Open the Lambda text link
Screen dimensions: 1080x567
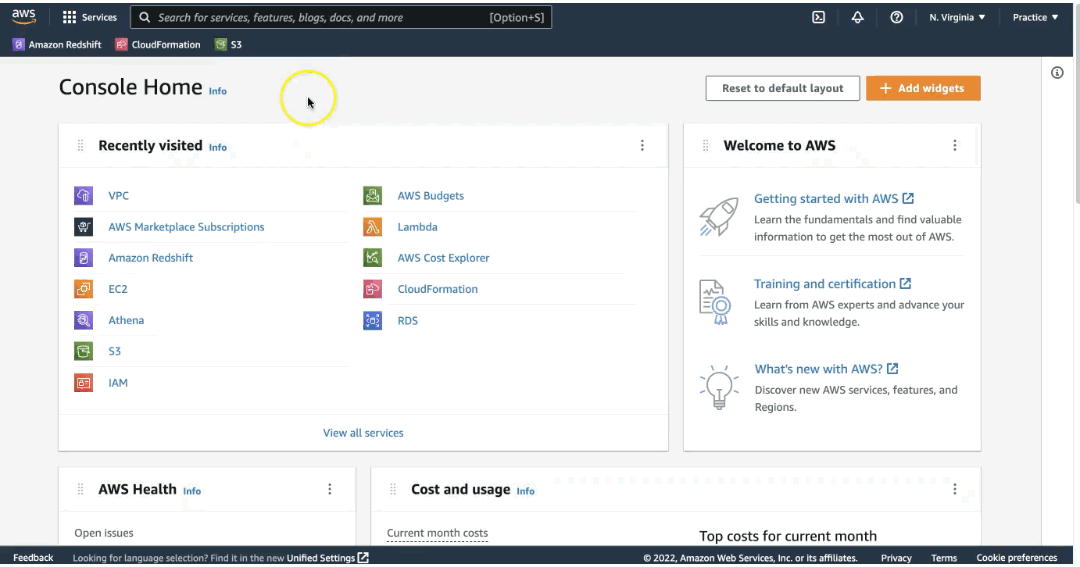(417, 227)
